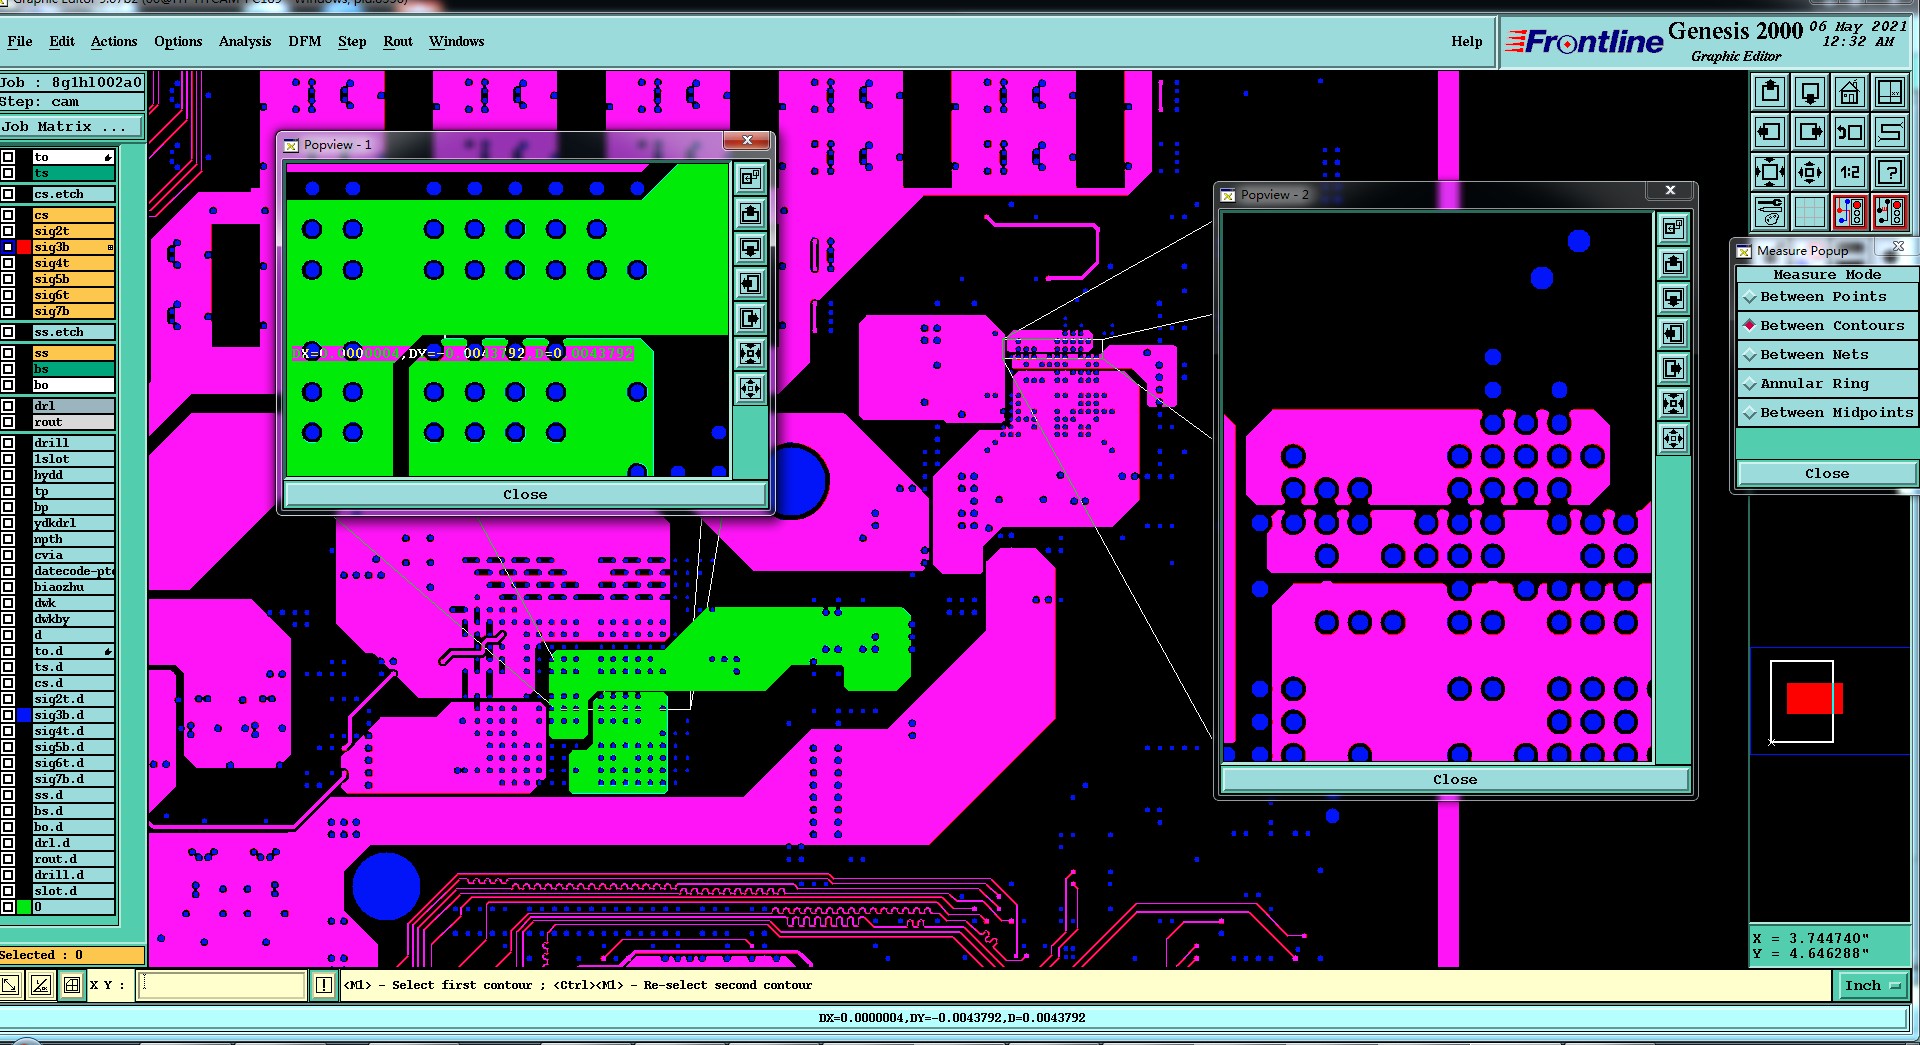Check the box for layer sig4t
Viewport: 1920px width, 1045px height.
point(8,263)
